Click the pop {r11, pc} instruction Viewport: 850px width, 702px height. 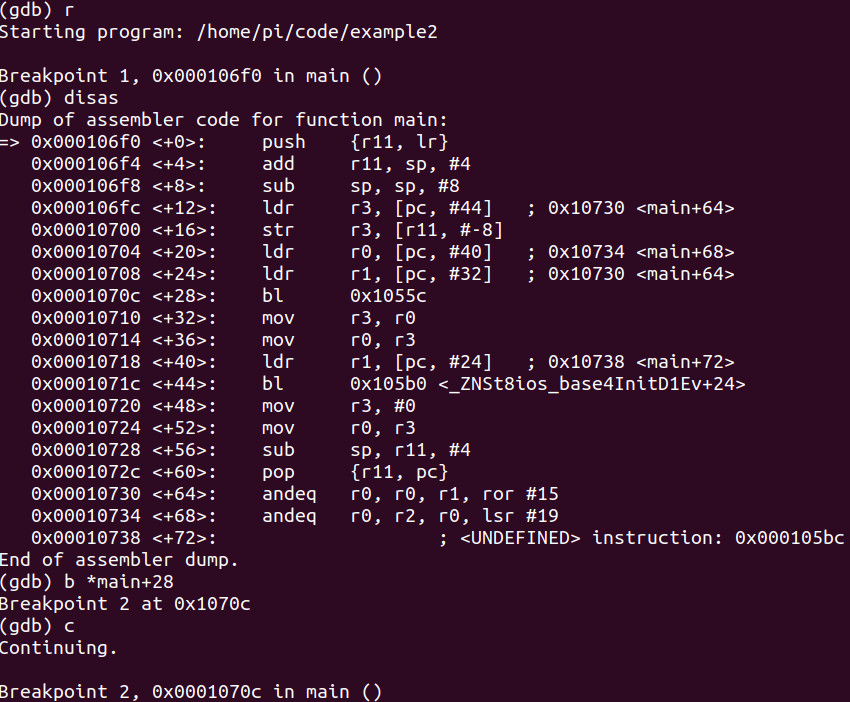[355, 472]
